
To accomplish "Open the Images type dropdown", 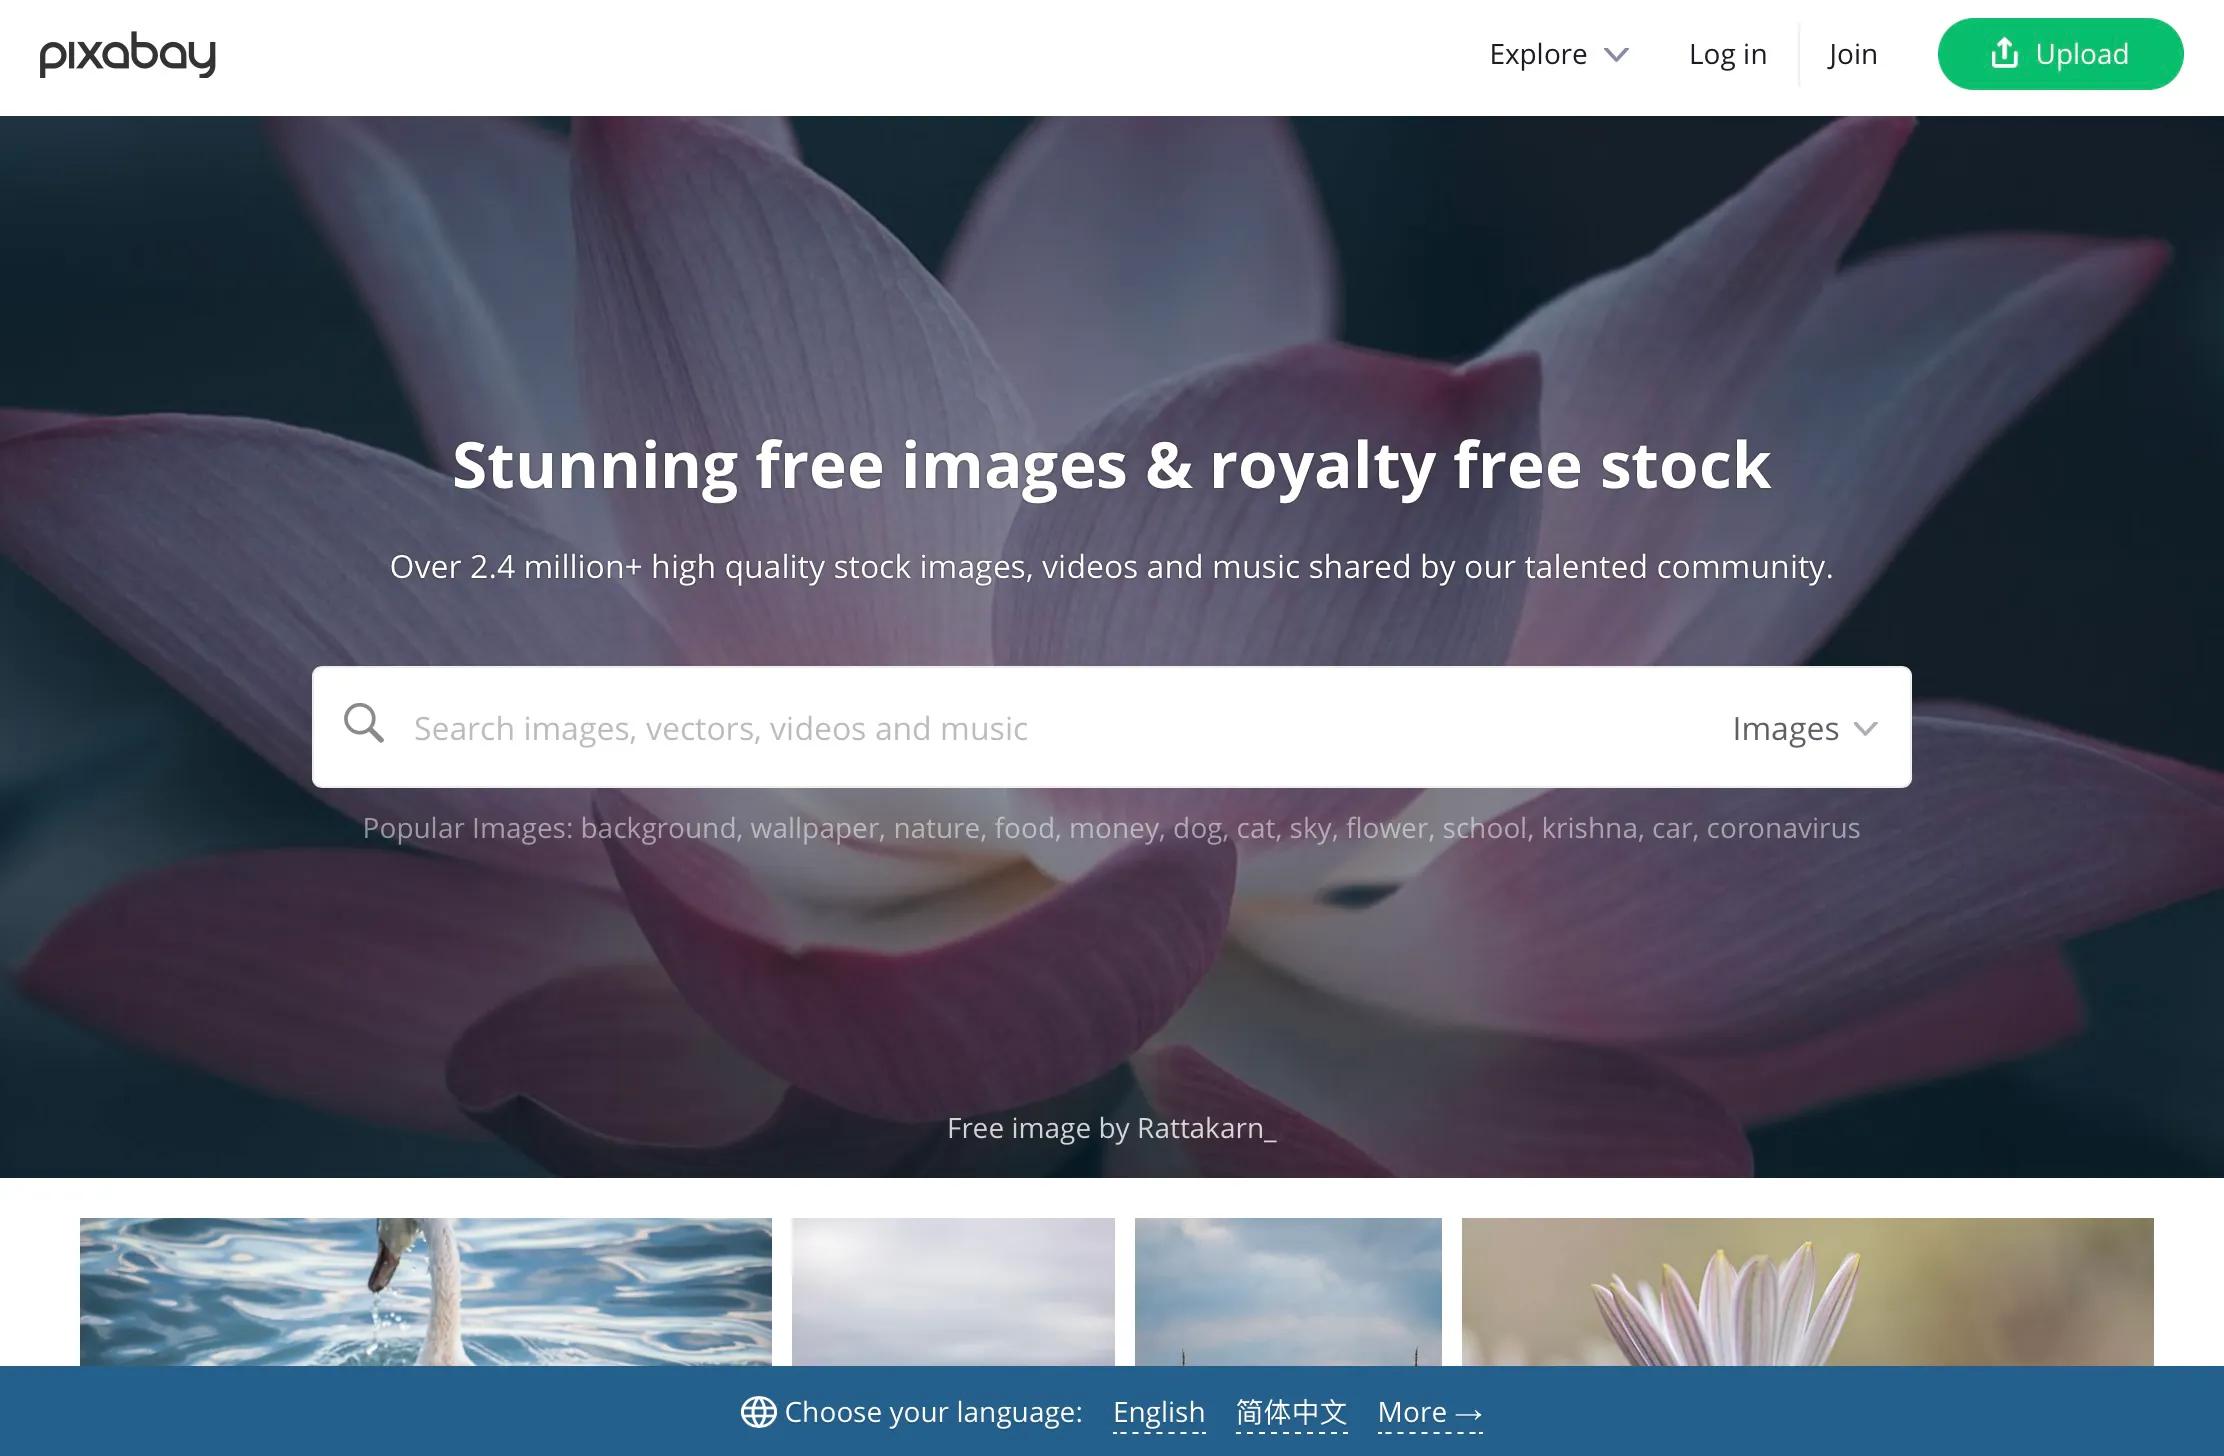I will coord(1805,728).
